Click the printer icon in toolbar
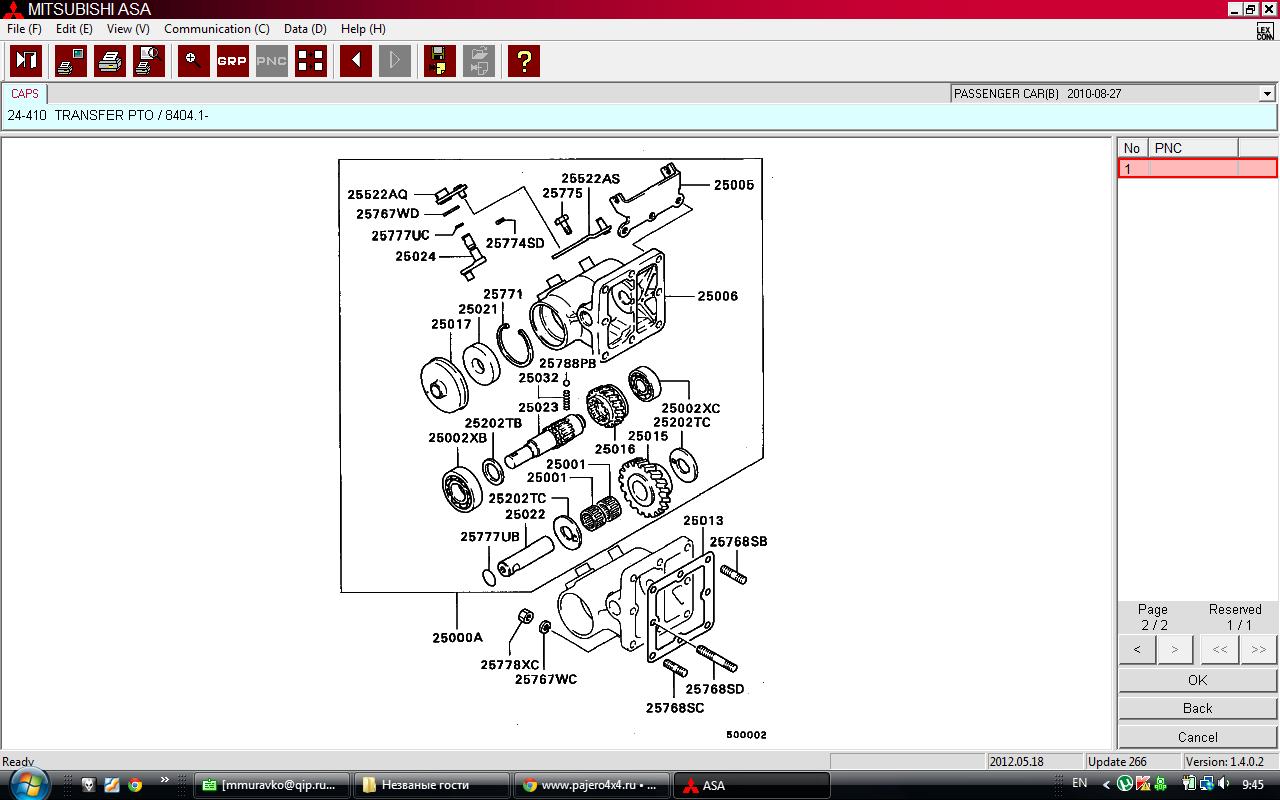1280x800 pixels. pos(110,61)
